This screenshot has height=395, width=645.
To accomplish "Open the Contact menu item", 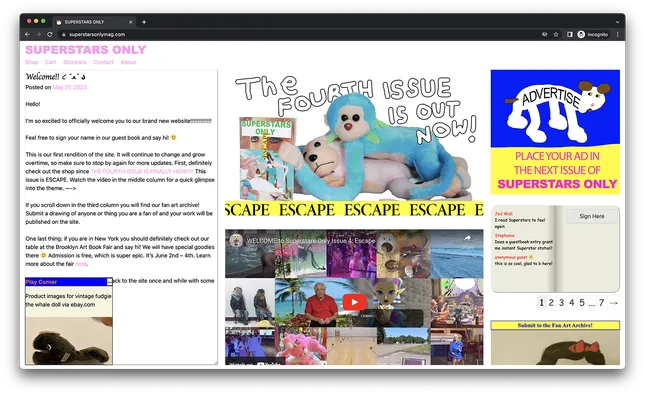I will coord(103,62).
